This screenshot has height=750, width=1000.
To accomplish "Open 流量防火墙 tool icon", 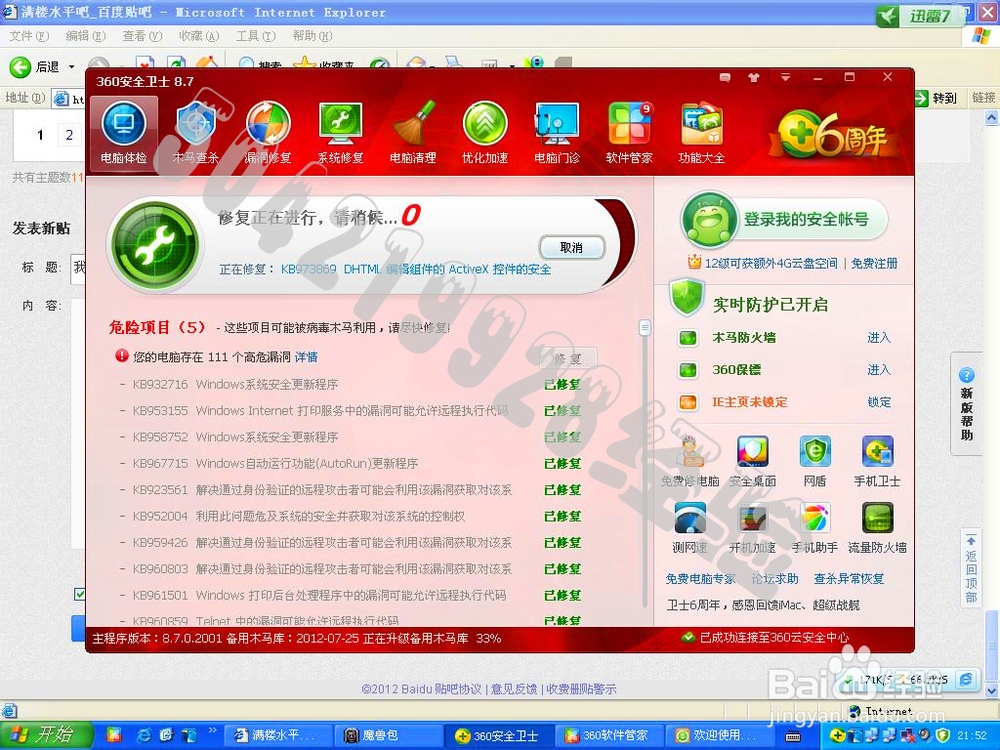I will (x=878, y=528).
